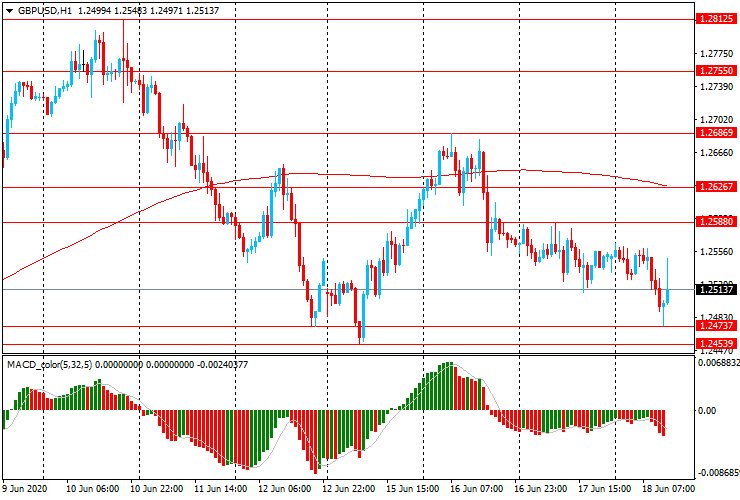The image size is (740, 500).
Task: Open the chart menu triangle beside GBPUSD,H1
Action: coord(9,11)
